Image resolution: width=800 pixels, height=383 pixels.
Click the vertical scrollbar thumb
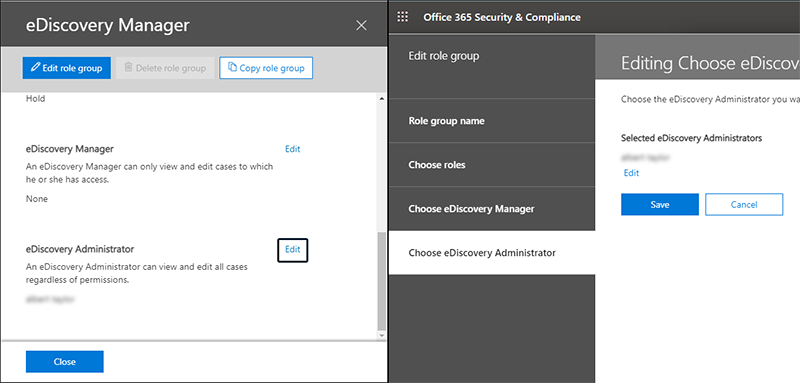[x=382, y=282]
